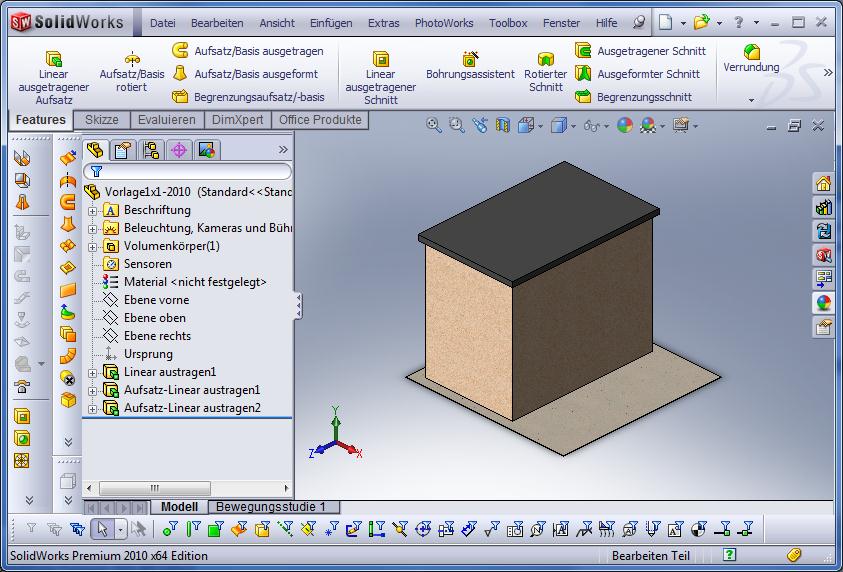Open the display style dropdown arrow
Image resolution: width=843 pixels, height=572 pixels.
574,126
